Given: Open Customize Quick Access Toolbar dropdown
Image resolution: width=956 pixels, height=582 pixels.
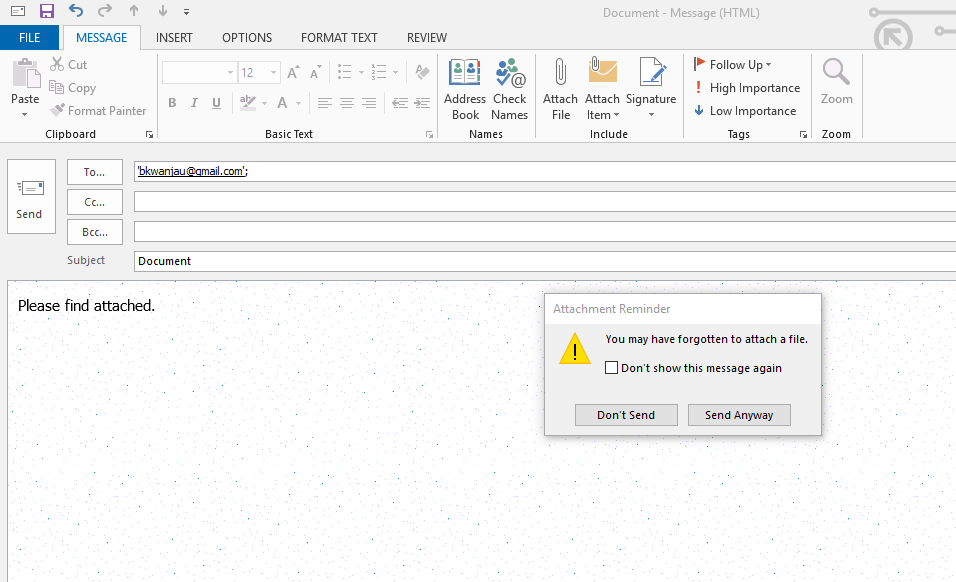Looking at the screenshot, I should coord(187,12).
